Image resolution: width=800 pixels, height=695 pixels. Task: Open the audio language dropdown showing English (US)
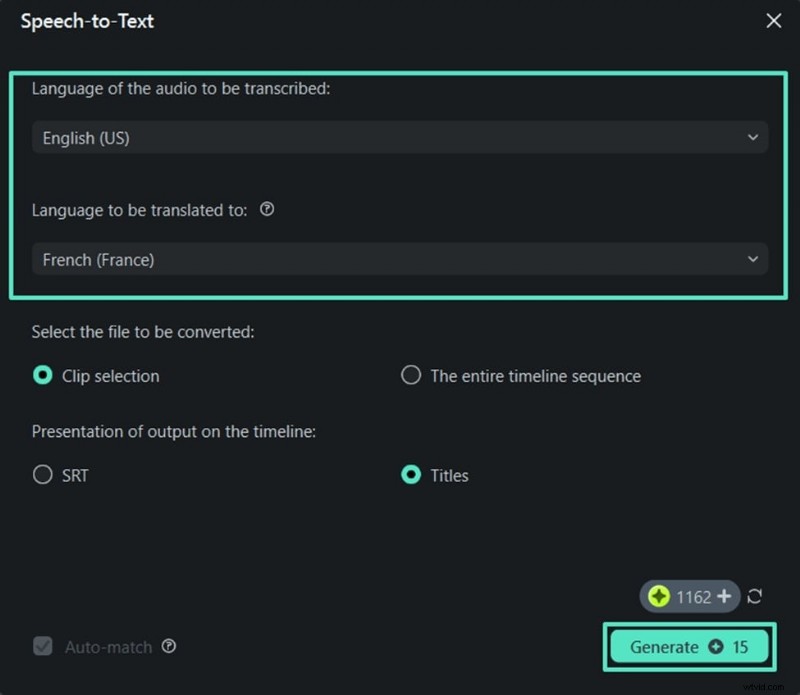tap(400, 137)
